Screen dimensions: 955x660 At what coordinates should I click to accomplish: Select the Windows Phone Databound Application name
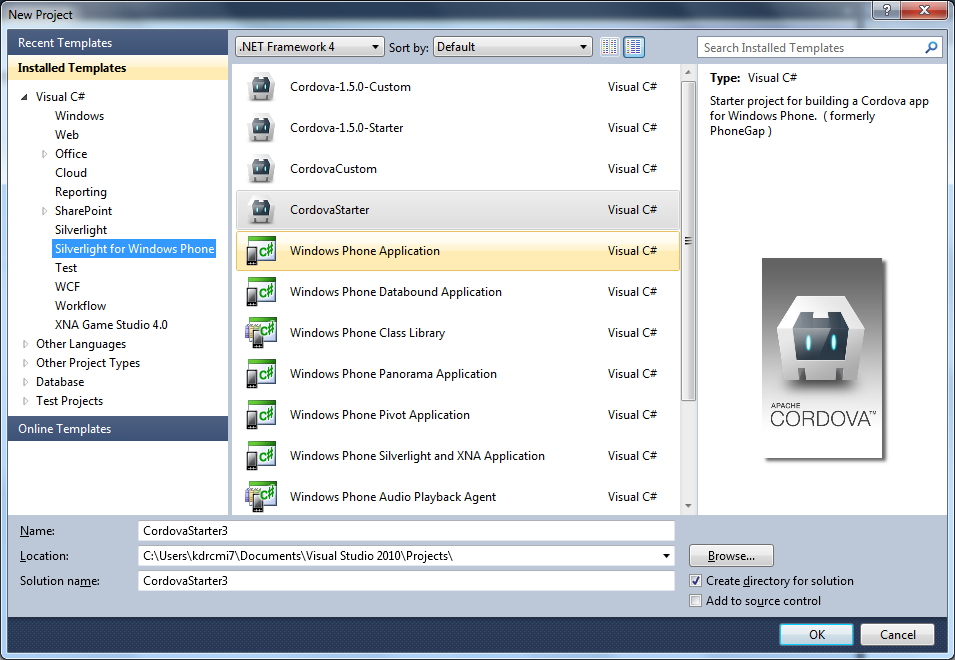coord(395,292)
